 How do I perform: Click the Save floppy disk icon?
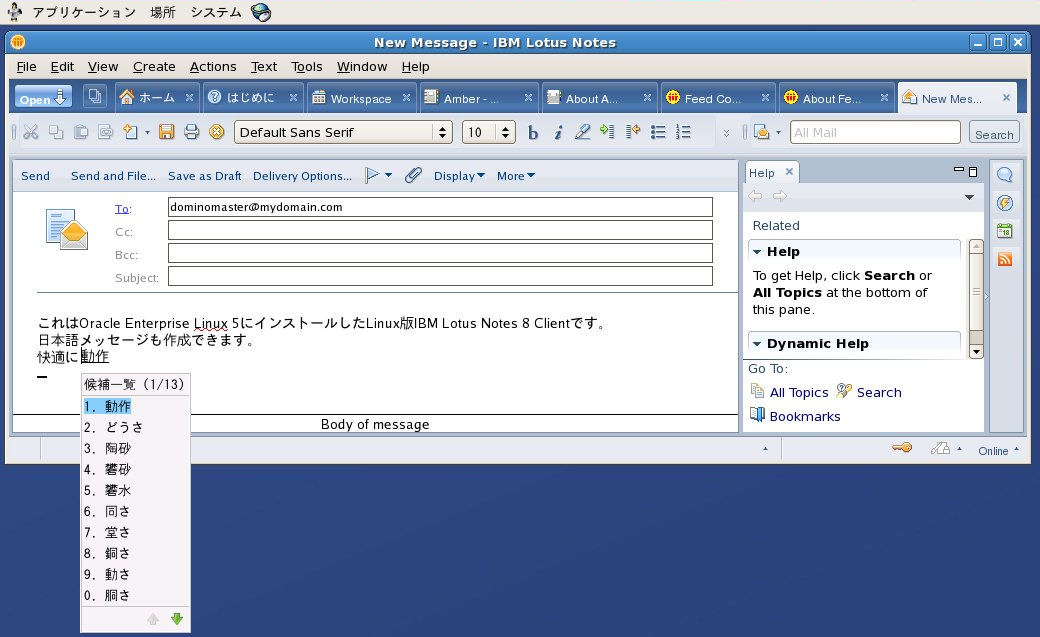pos(166,132)
